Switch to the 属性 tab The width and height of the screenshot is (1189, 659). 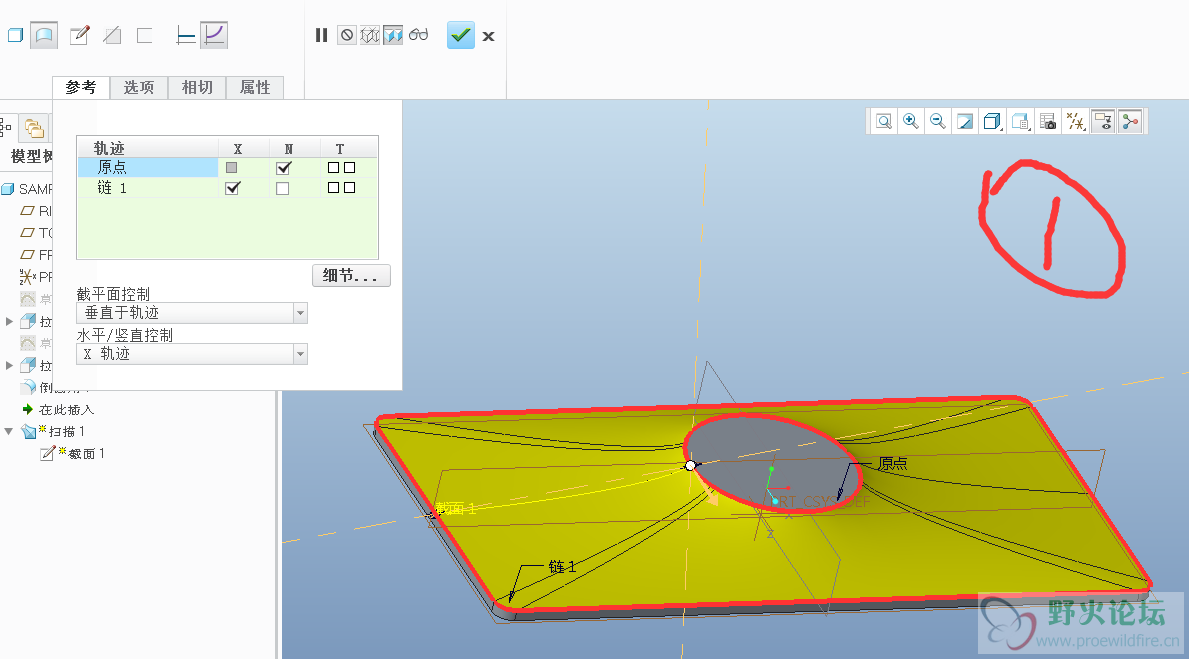point(255,87)
